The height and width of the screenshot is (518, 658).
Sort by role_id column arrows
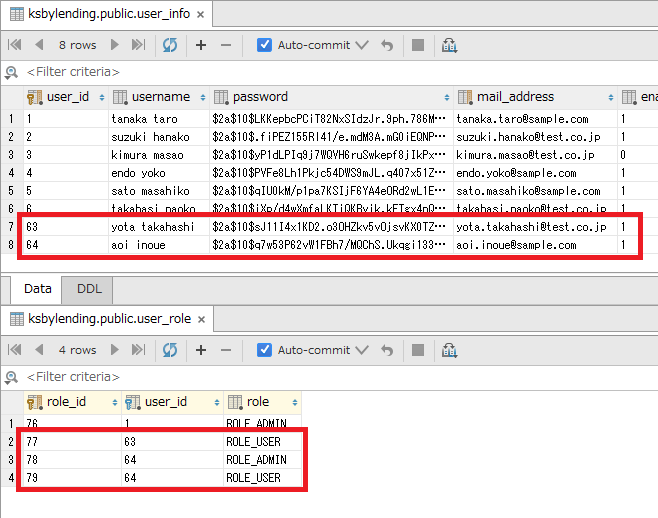pos(115,403)
